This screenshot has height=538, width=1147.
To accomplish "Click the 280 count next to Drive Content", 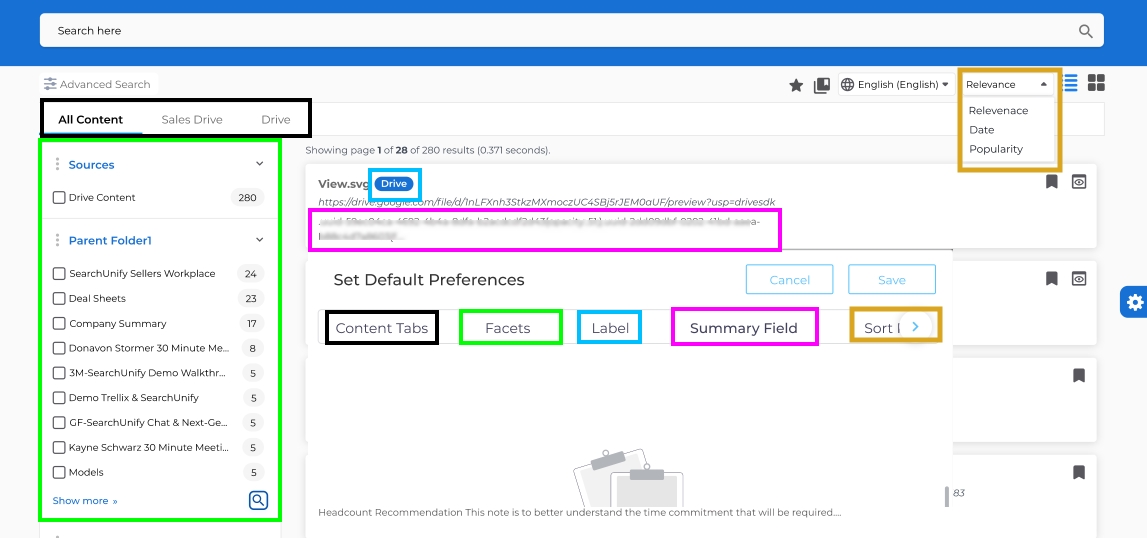I will coord(247,198).
